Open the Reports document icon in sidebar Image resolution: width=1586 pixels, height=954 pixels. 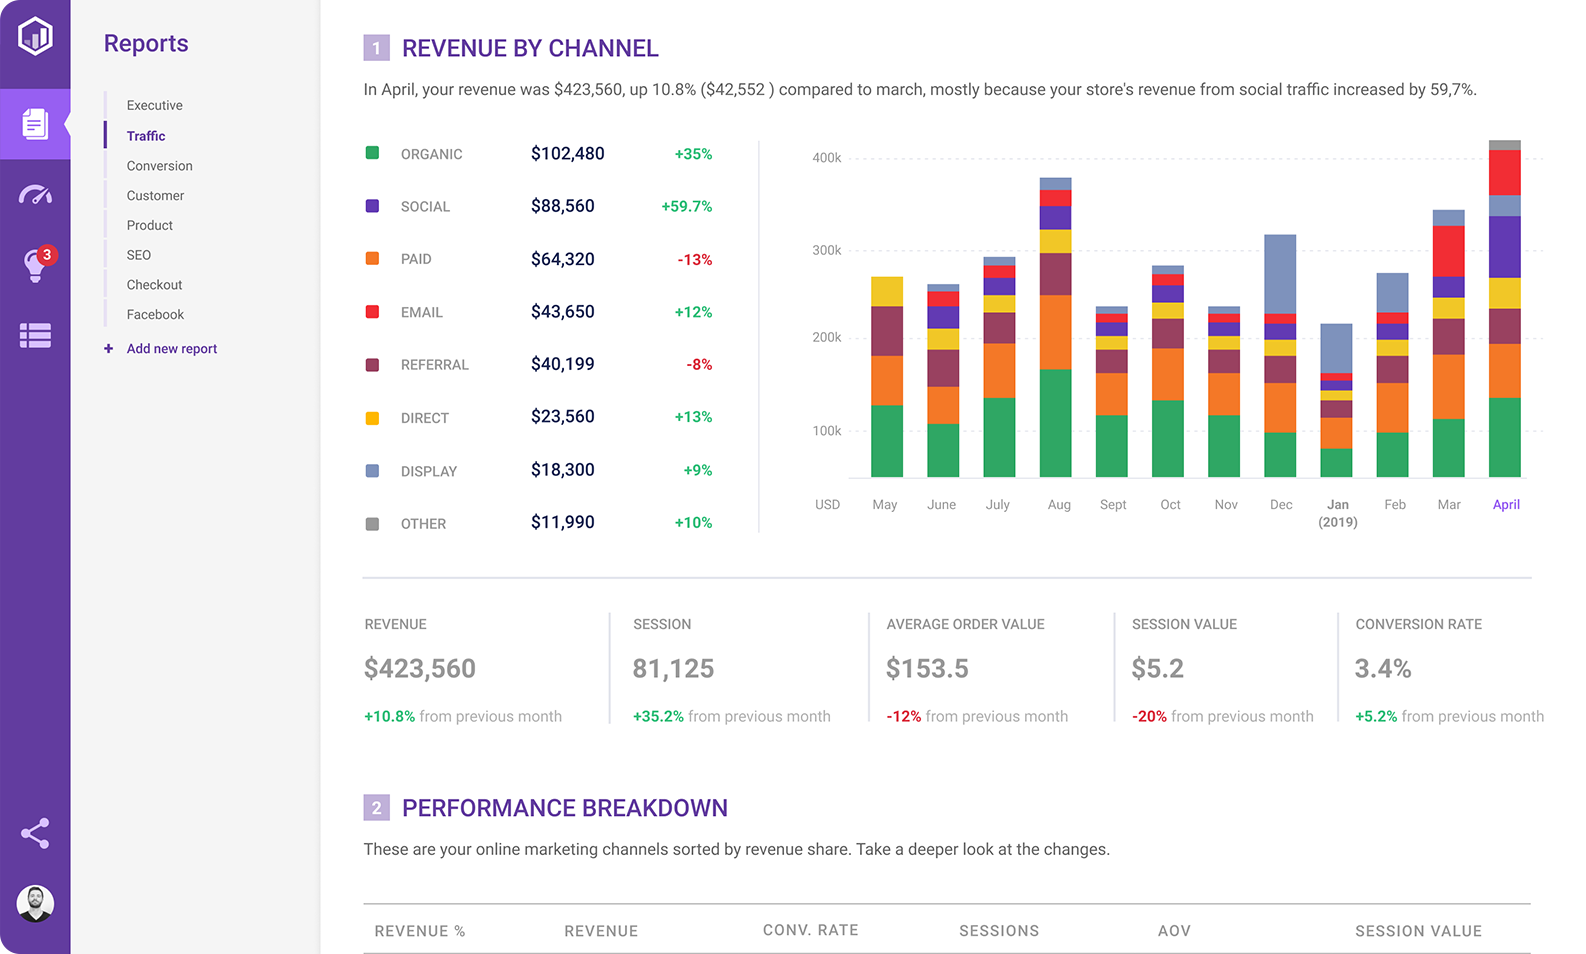tap(35, 124)
